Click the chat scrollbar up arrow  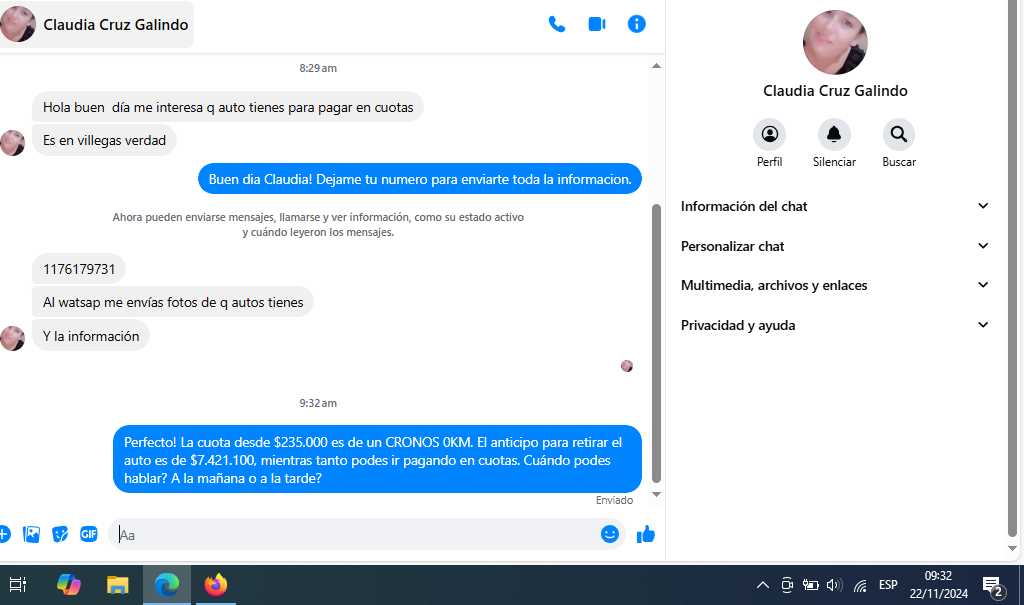(656, 66)
